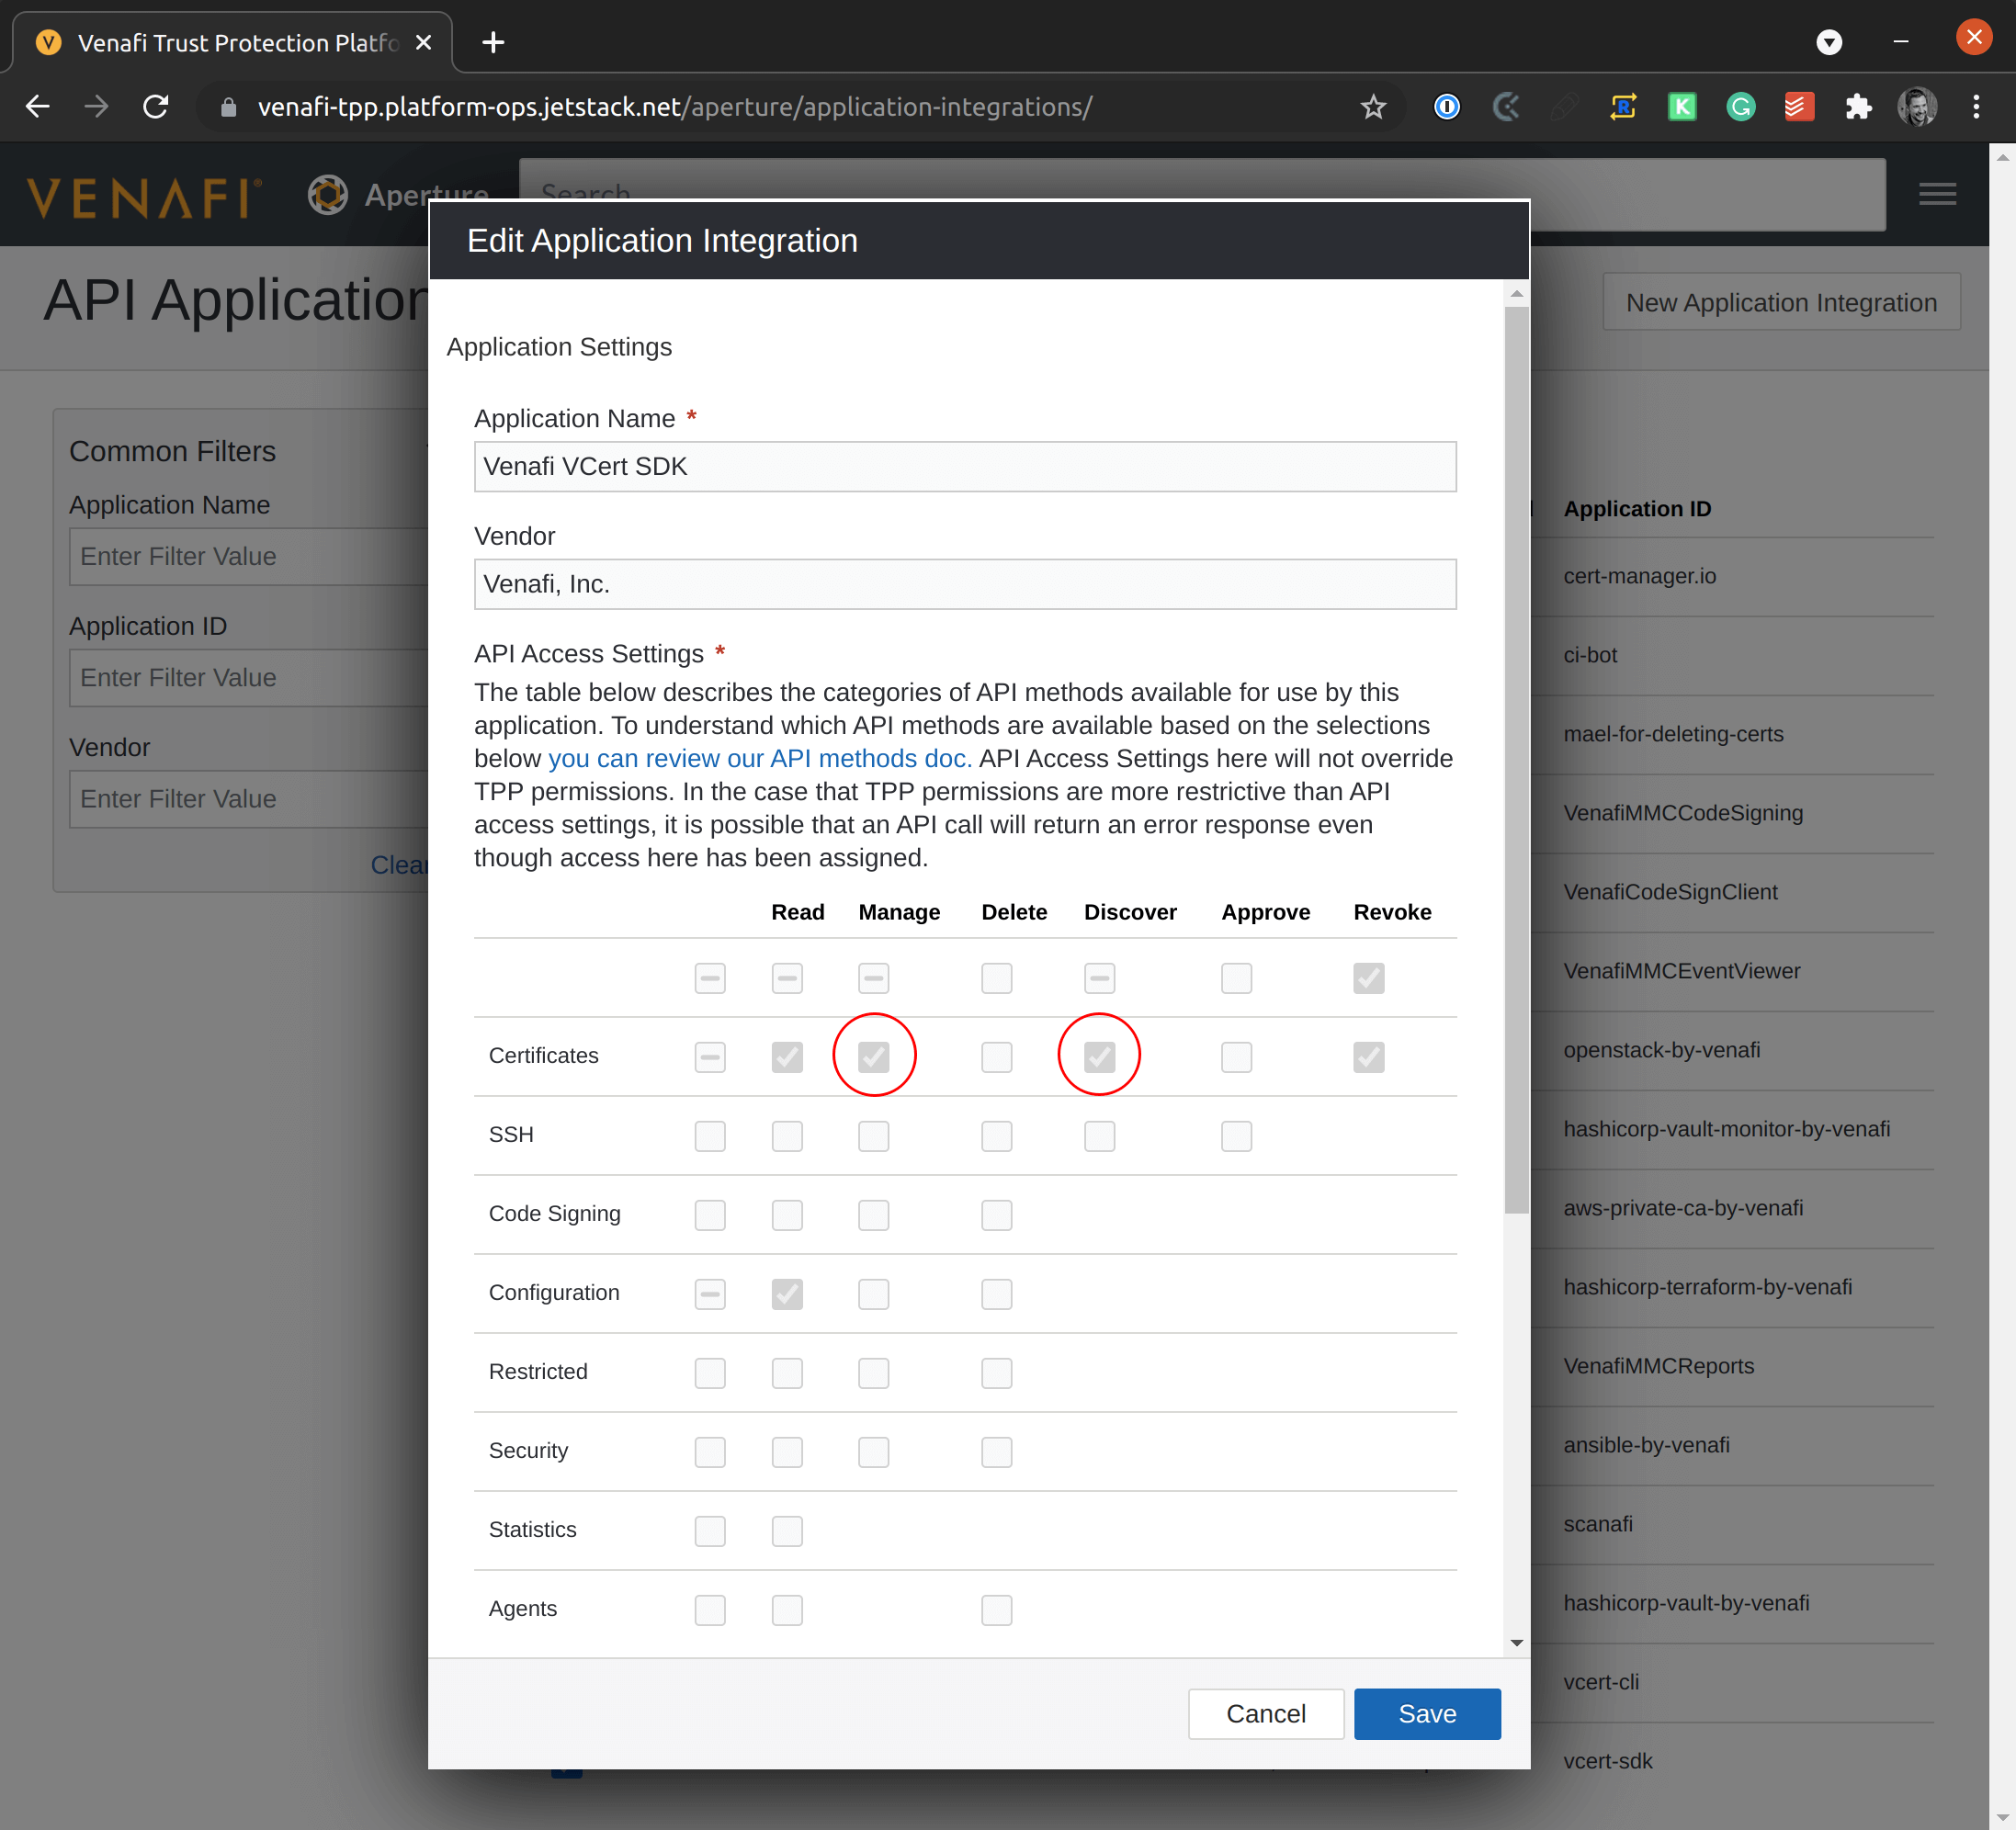Open the Chrome profile avatar

1917,107
